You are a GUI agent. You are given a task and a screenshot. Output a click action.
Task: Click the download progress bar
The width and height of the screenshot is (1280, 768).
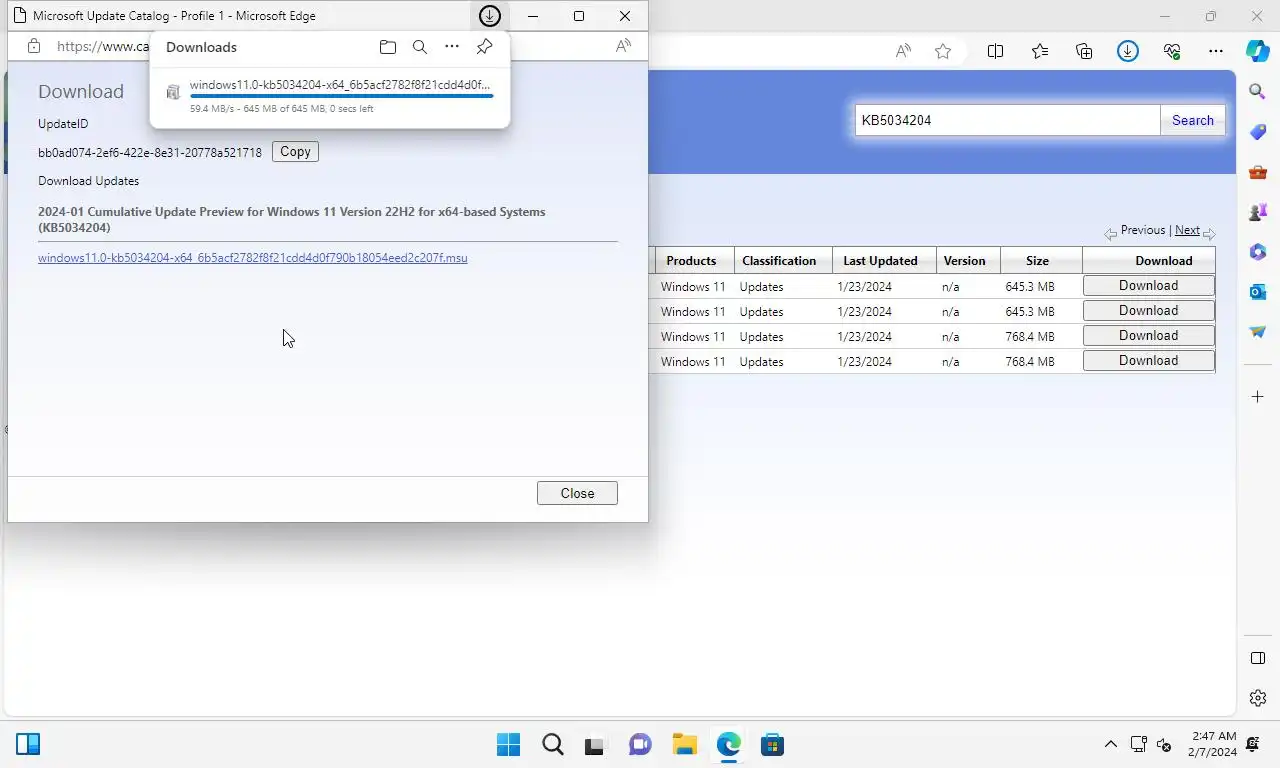[x=341, y=96]
